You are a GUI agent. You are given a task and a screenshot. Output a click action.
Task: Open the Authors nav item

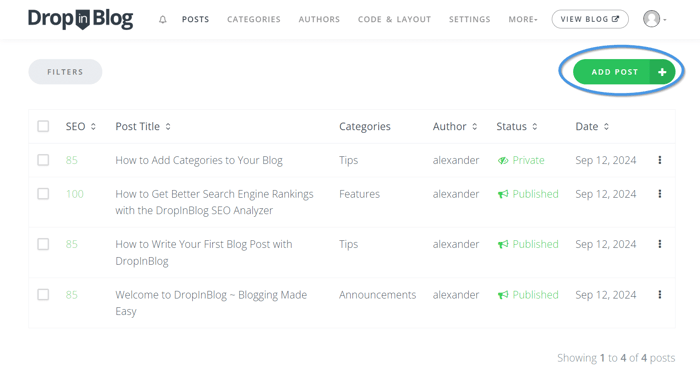(x=319, y=19)
